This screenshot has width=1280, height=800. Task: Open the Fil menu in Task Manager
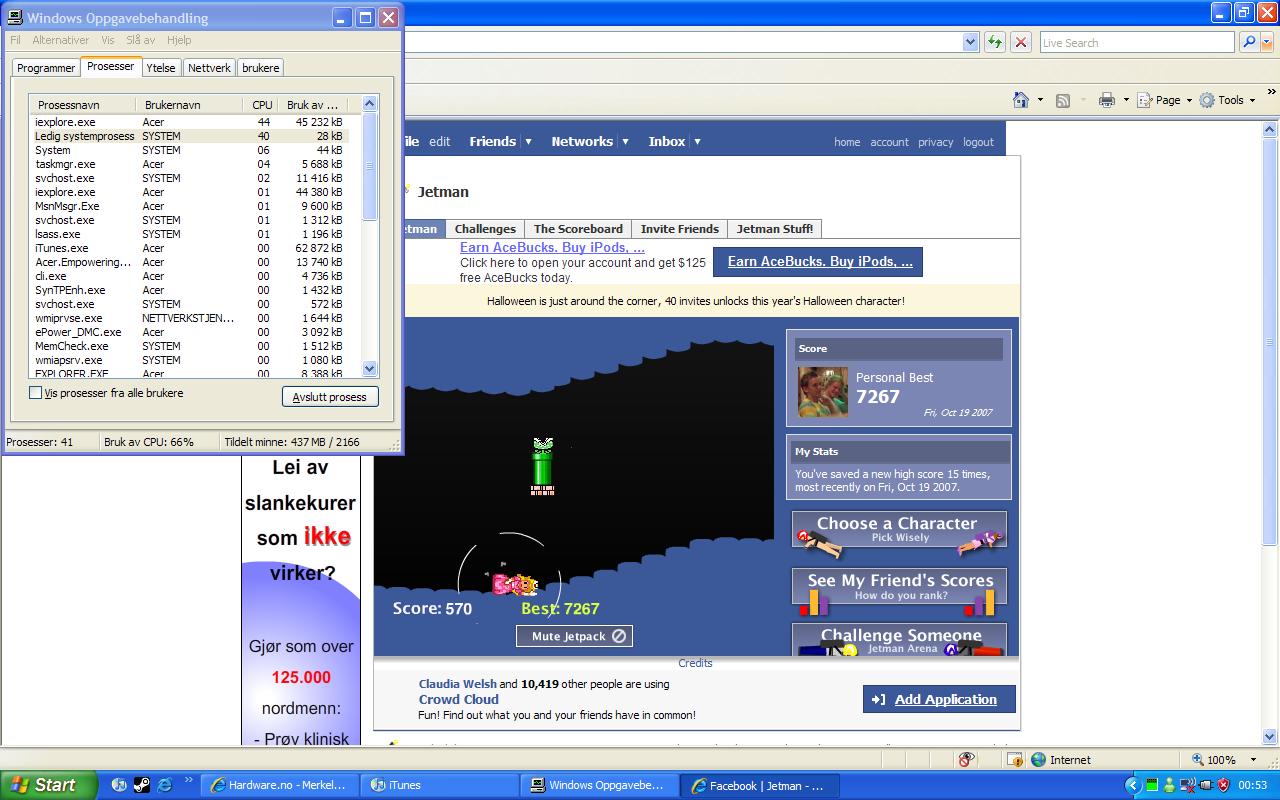coord(15,40)
